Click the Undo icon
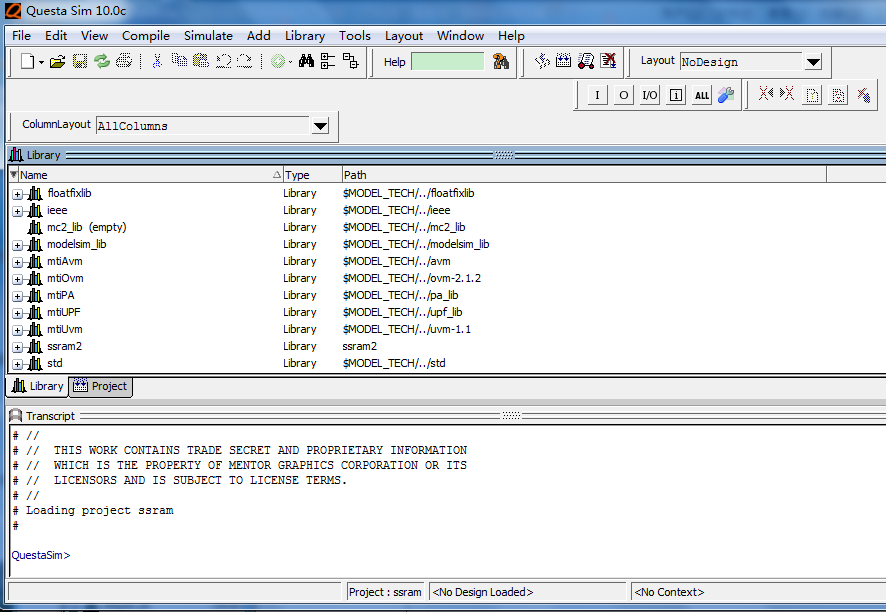Image resolution: width=886 pixels, height=612 pixels. coord(224,61)
